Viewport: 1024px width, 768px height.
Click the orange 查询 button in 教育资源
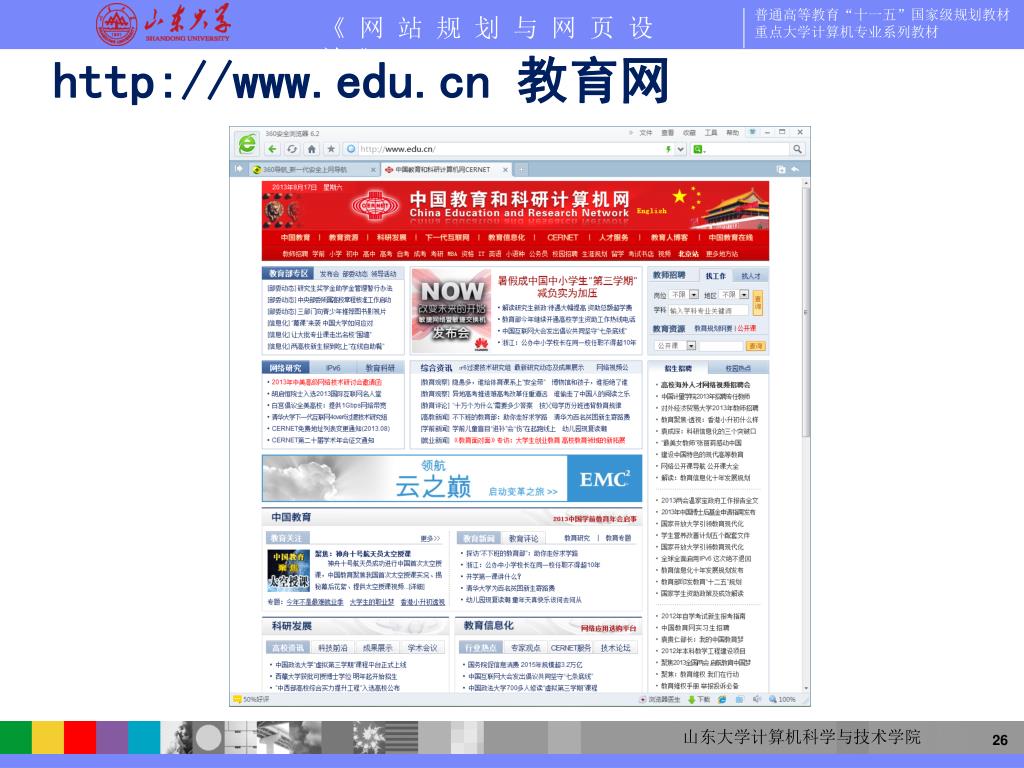[756, 345]
